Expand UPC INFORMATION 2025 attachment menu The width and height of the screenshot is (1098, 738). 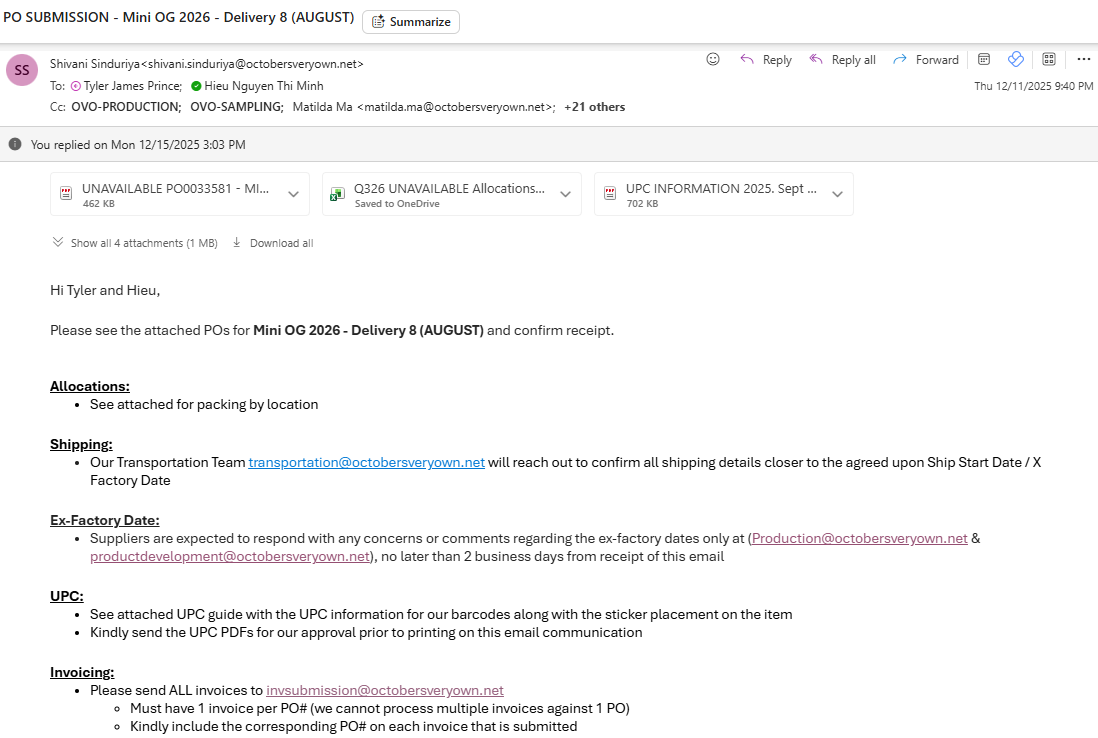pyautogui.click(x=837, y=194)
